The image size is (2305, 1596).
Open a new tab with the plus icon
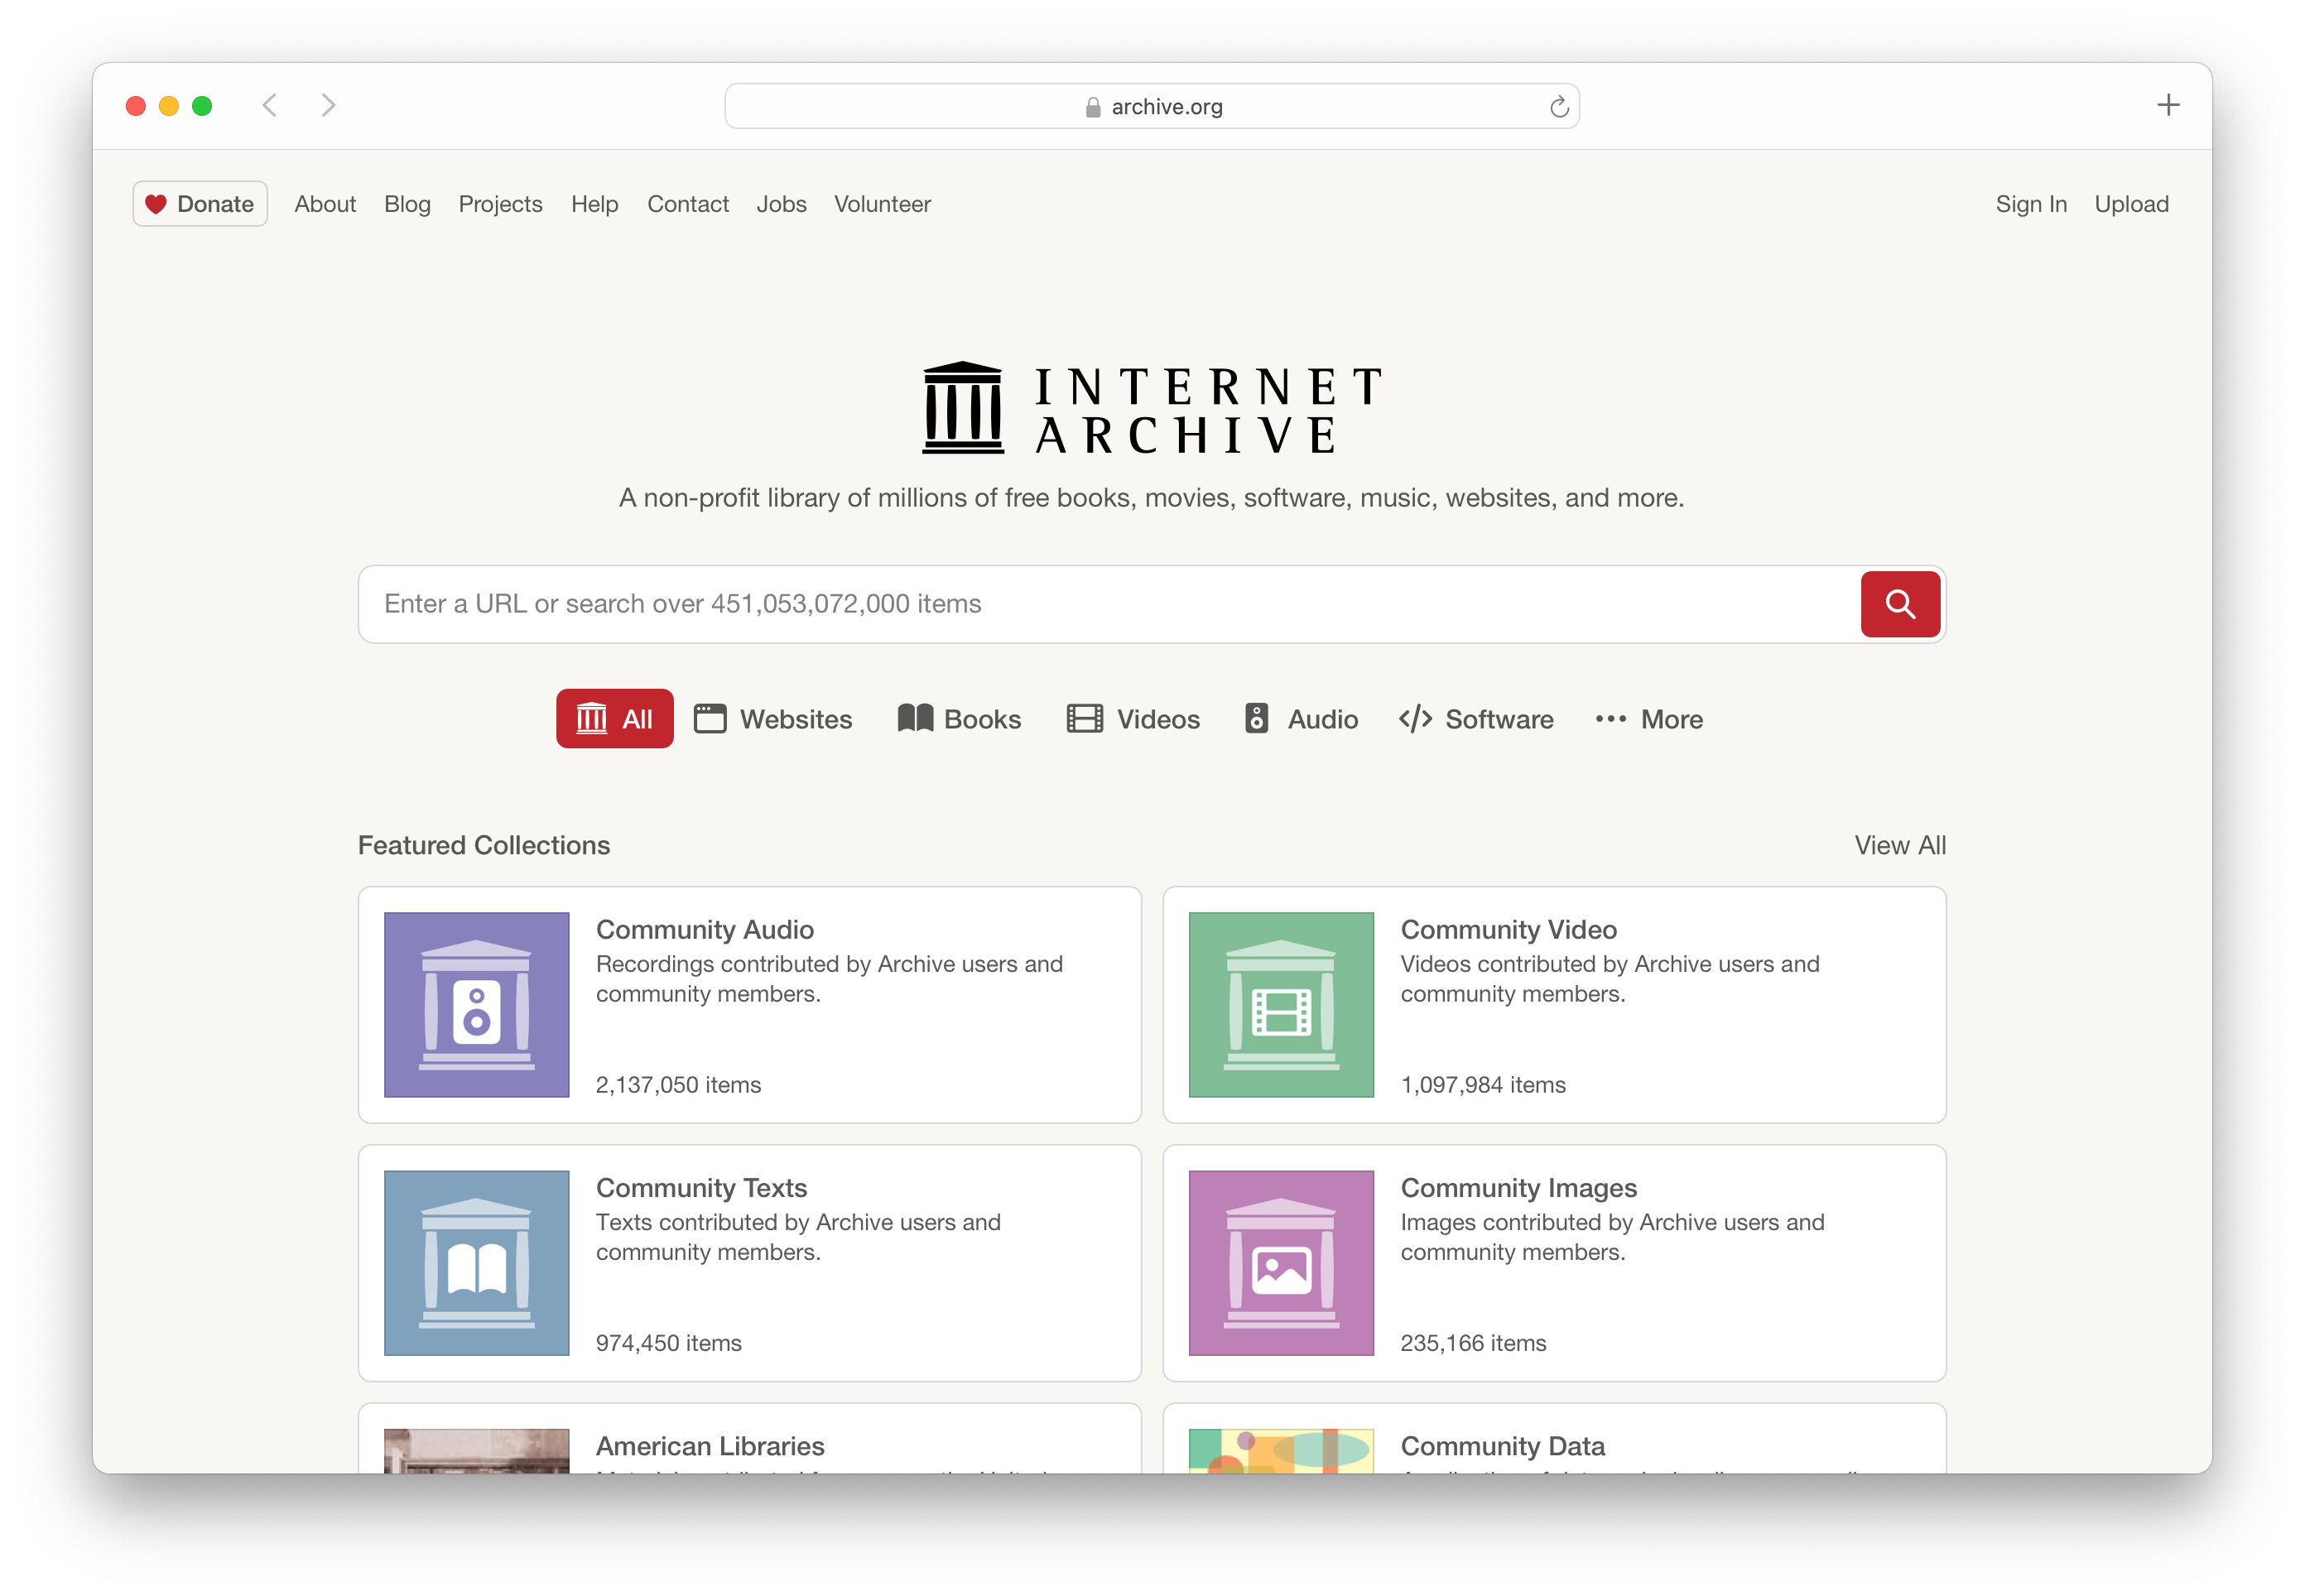click(x=2167, y=105)
